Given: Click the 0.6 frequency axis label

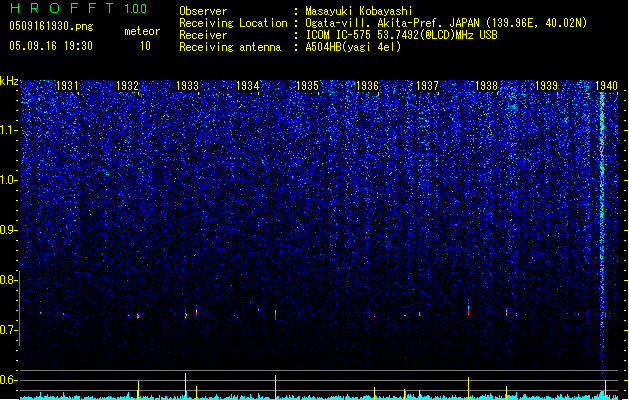Looking at the screenshot, I should pyautogui.click(x=8, y=380).
